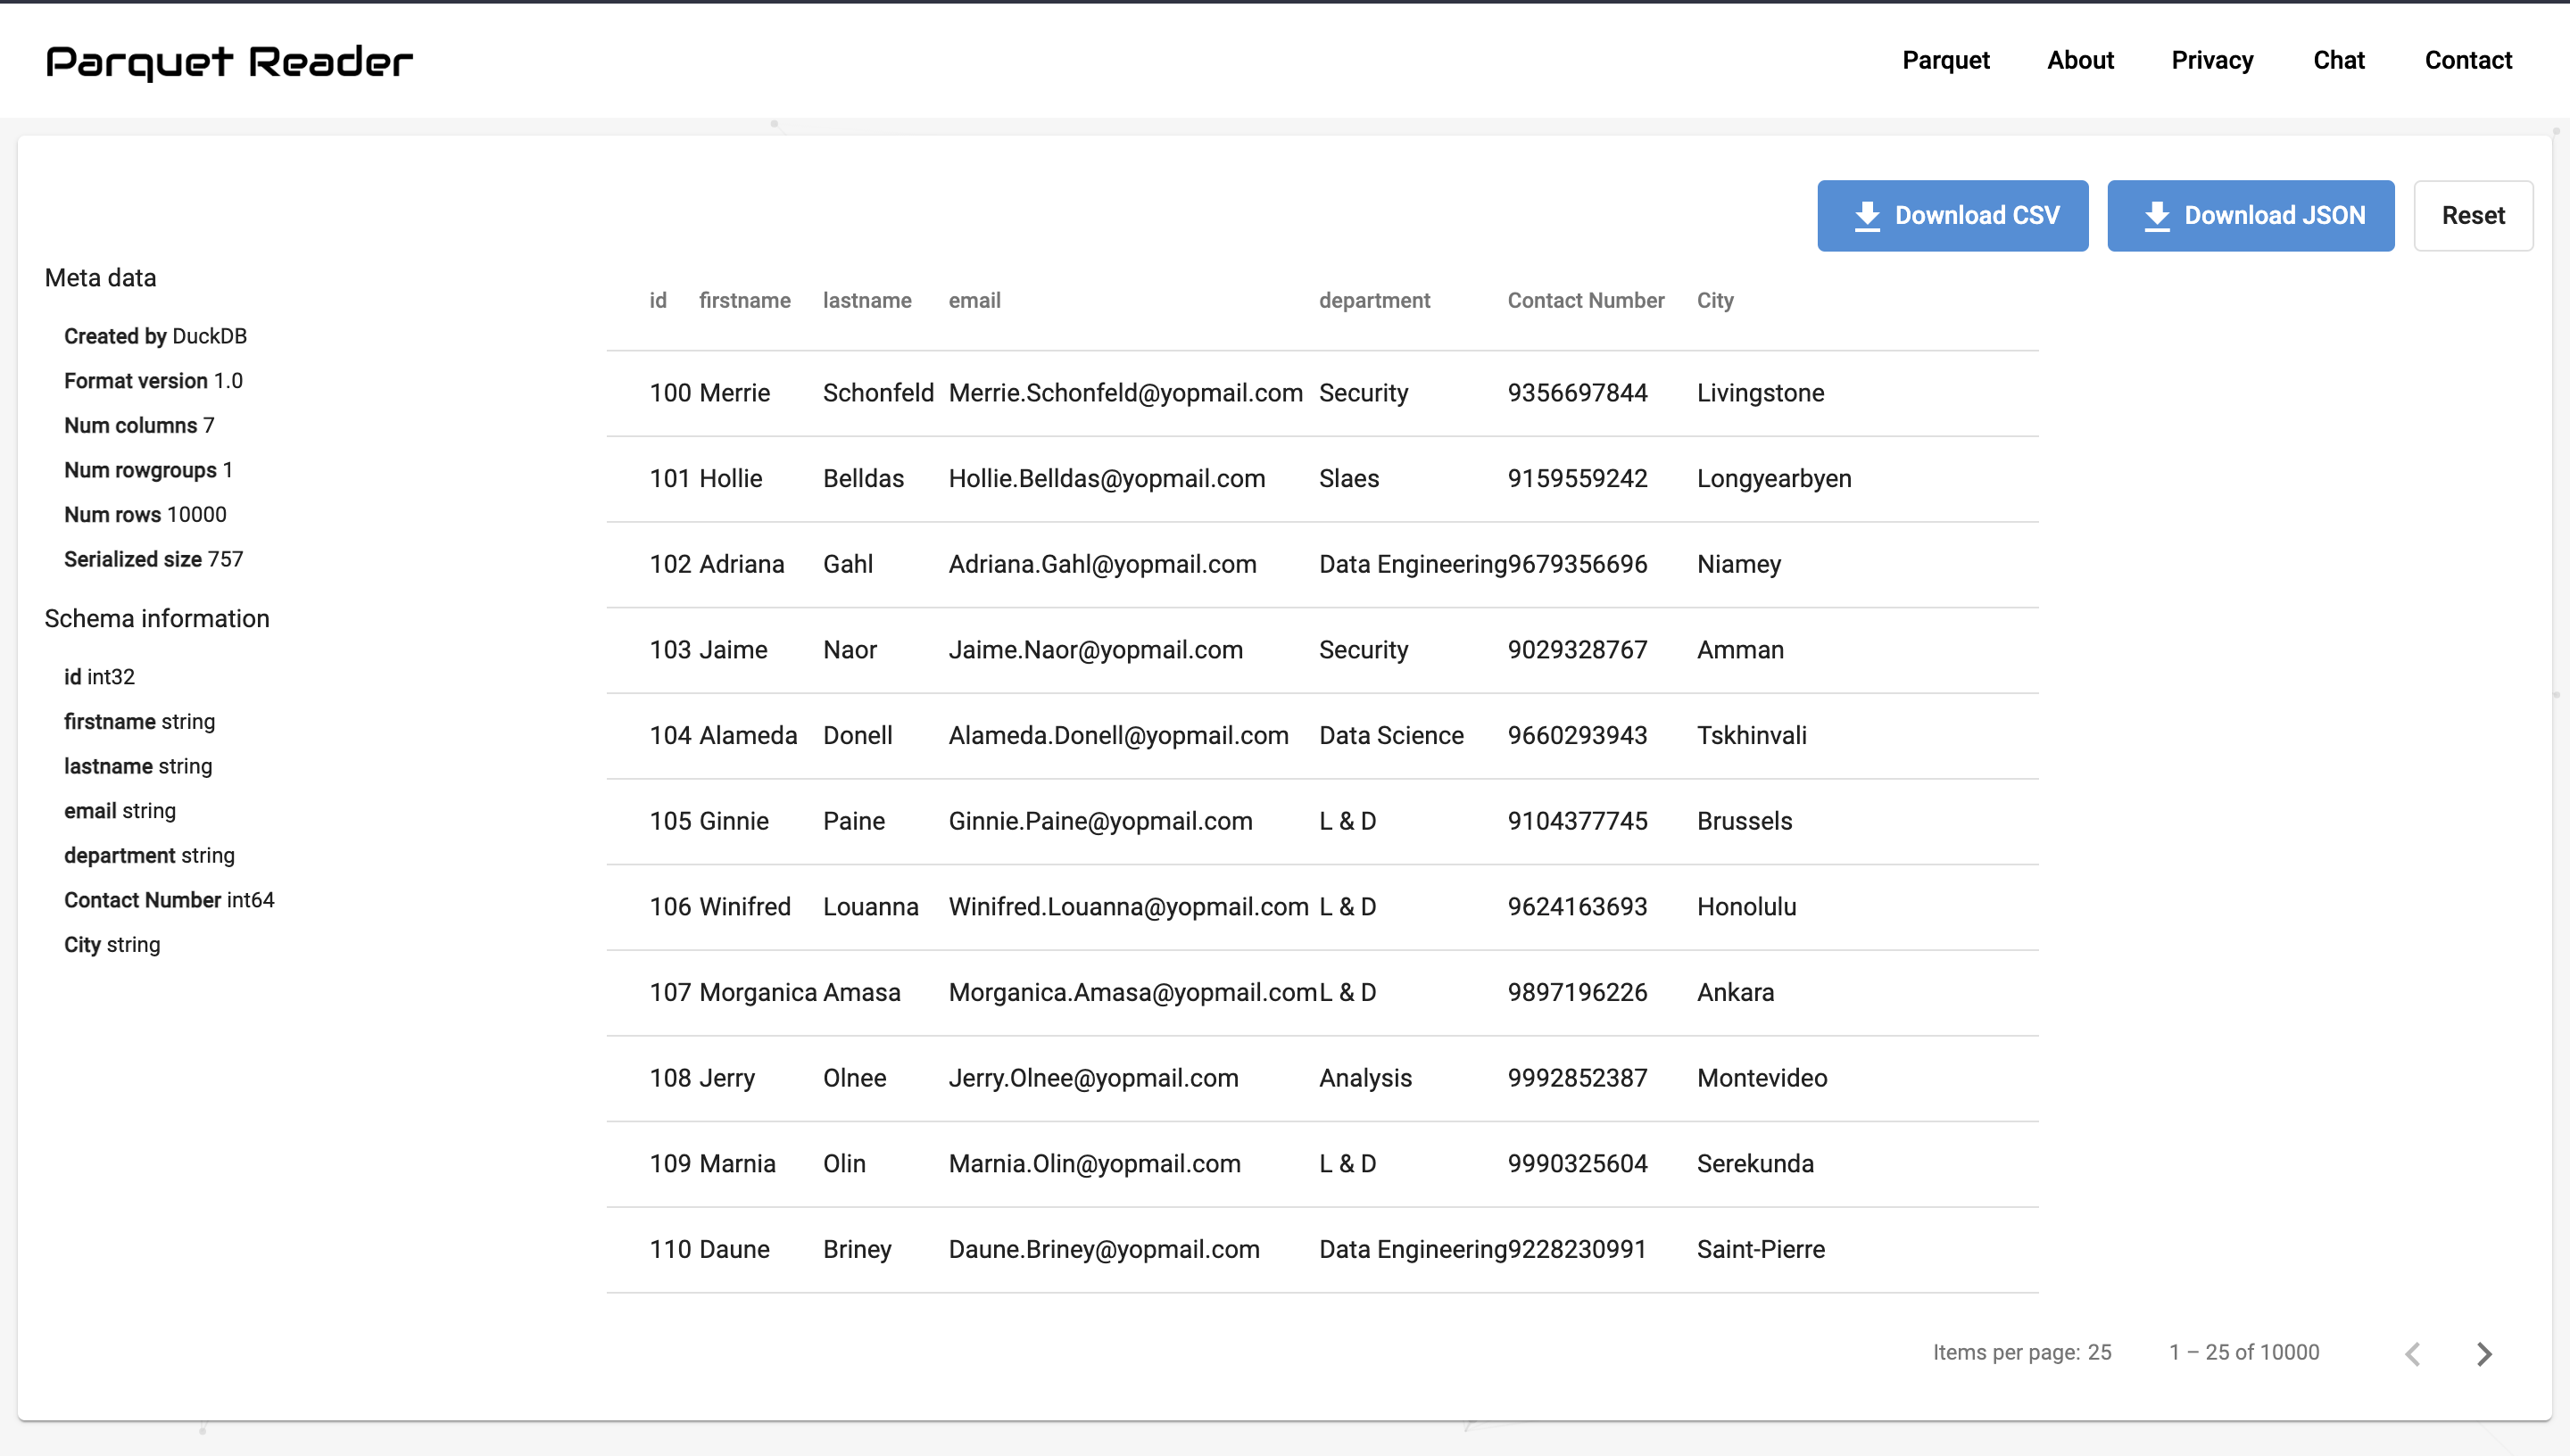Go to the next page using right chevron
Image resolution: width=2570 pixels, height=1456 pixels.
point(2484,1353)
